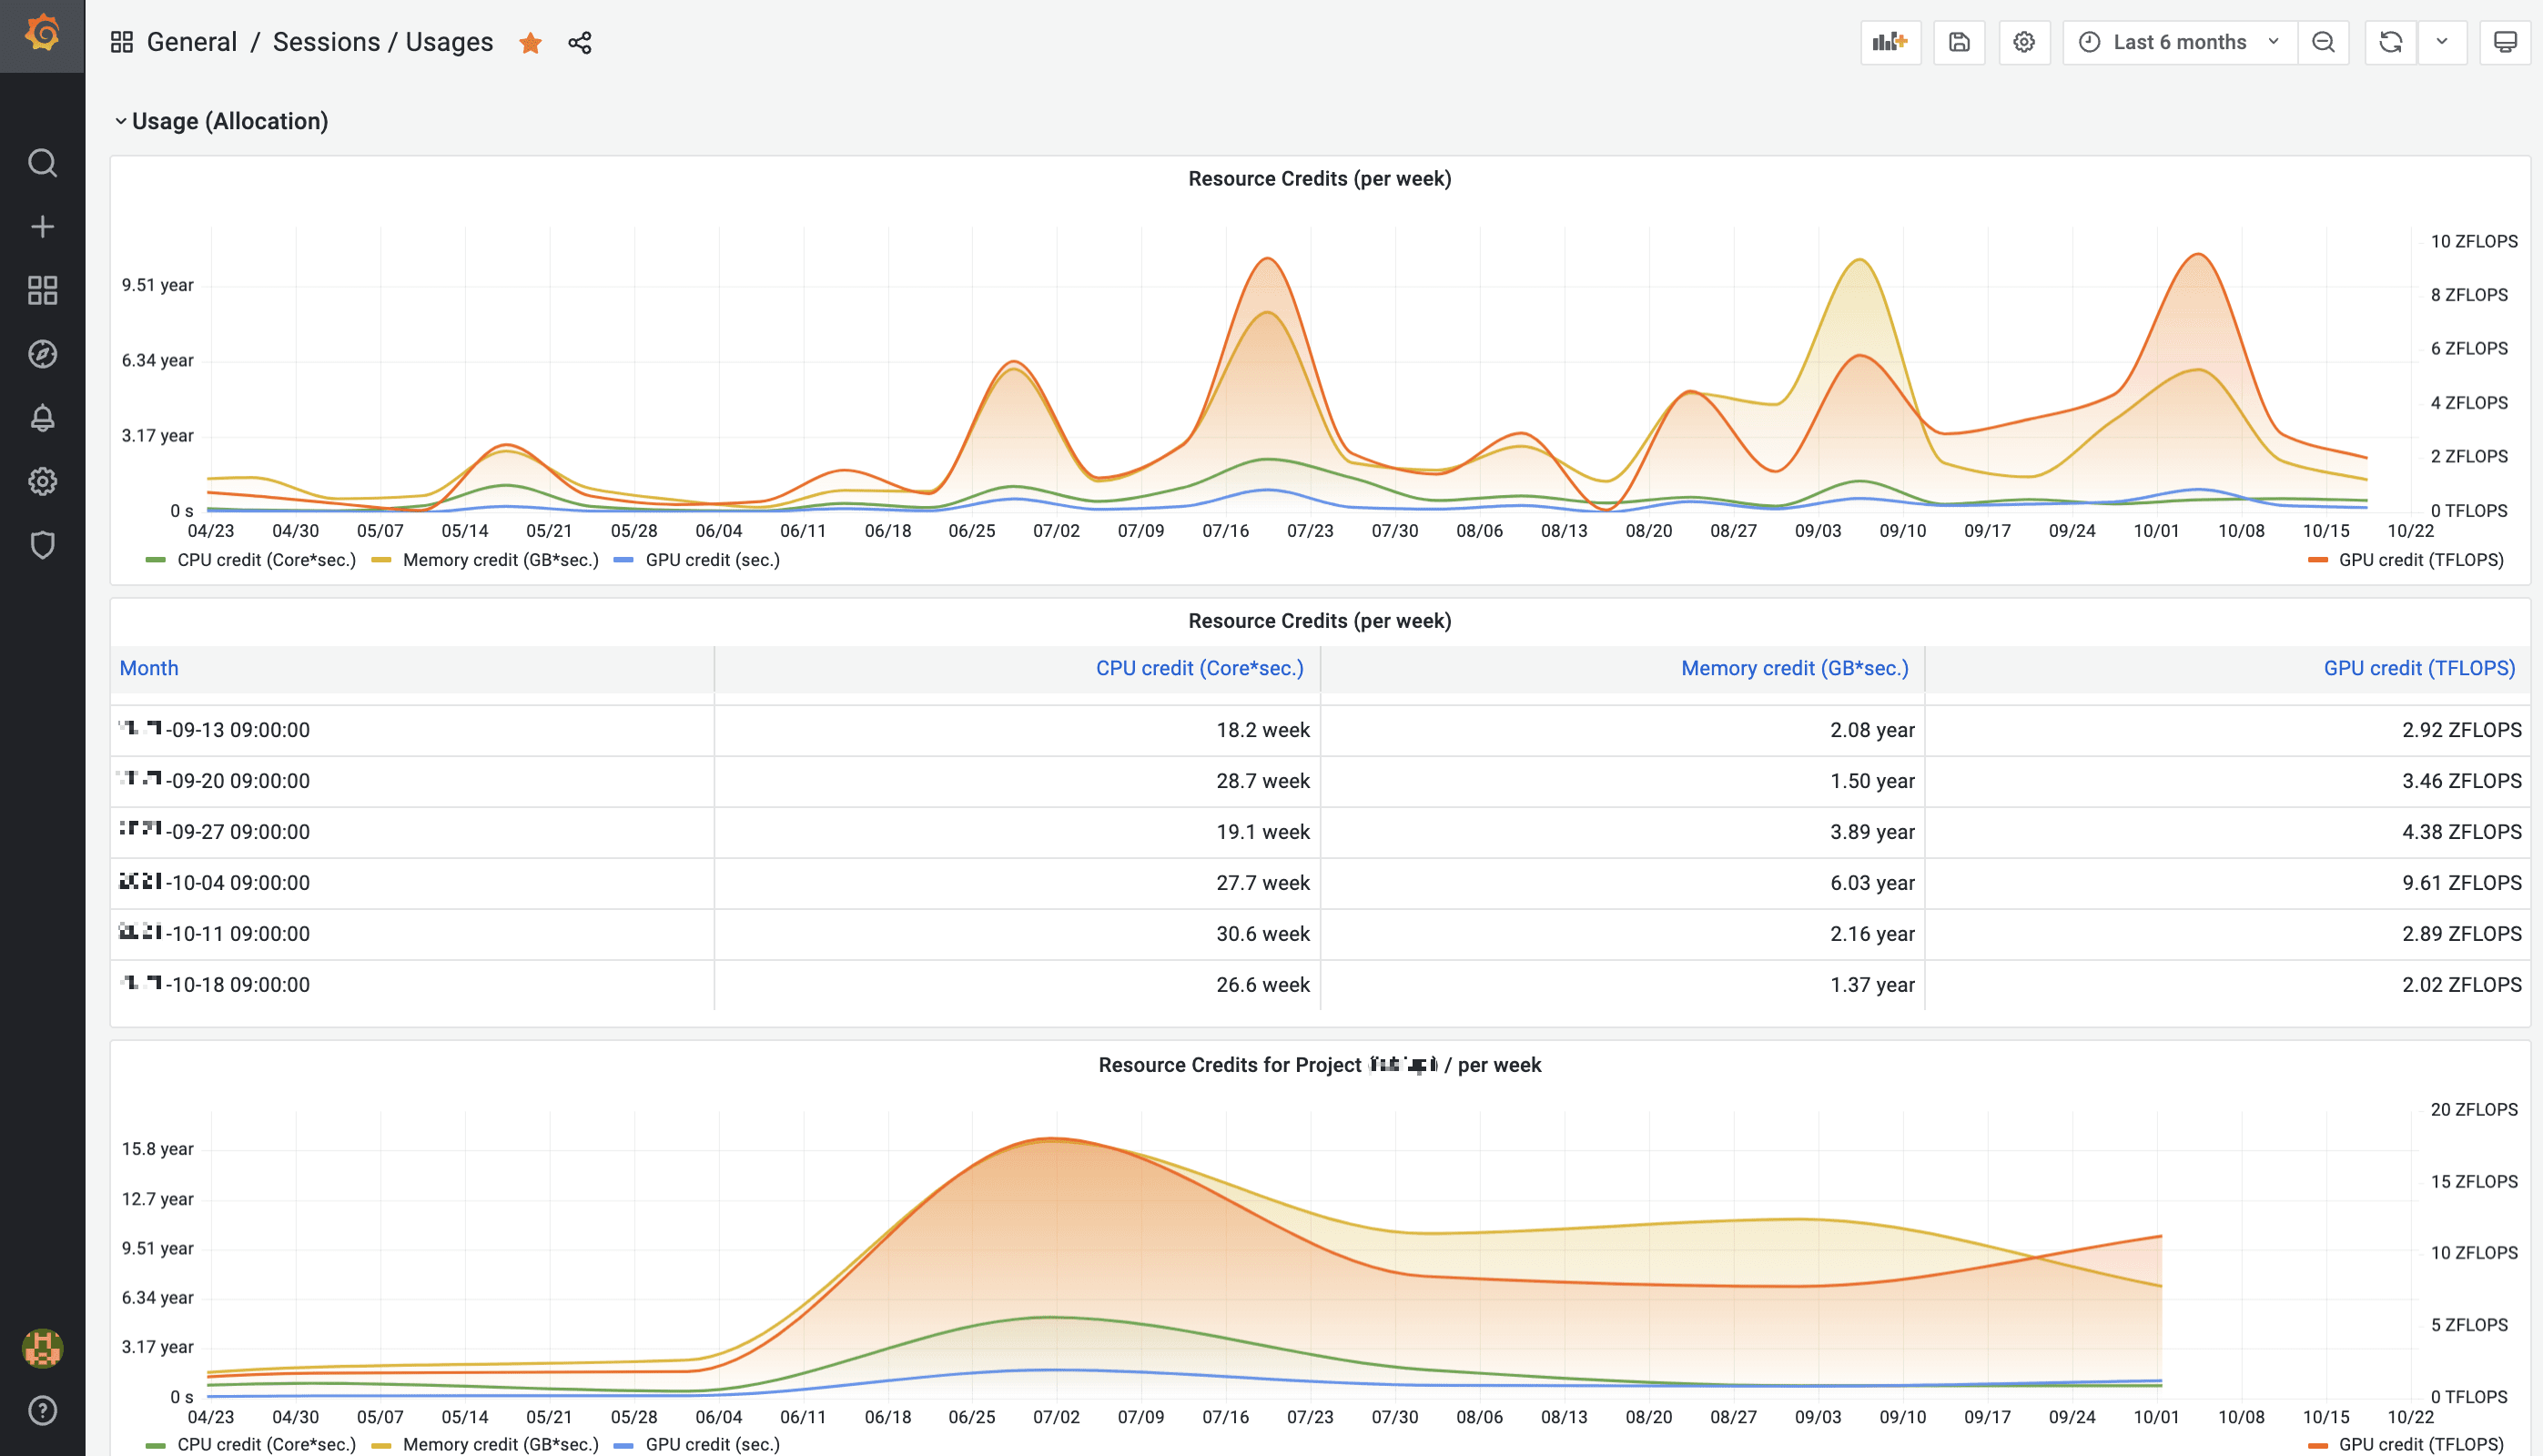Image resolution: width=2543 pixels, height=1456 pixels.
Task: Select the 10-04 09:00:00 row cell
Action: point(412,883)
